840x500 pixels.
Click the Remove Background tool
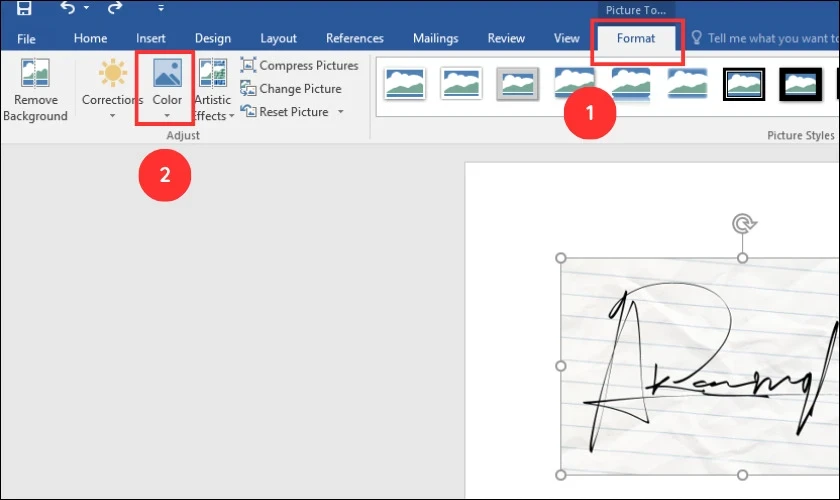click(35, 92)
